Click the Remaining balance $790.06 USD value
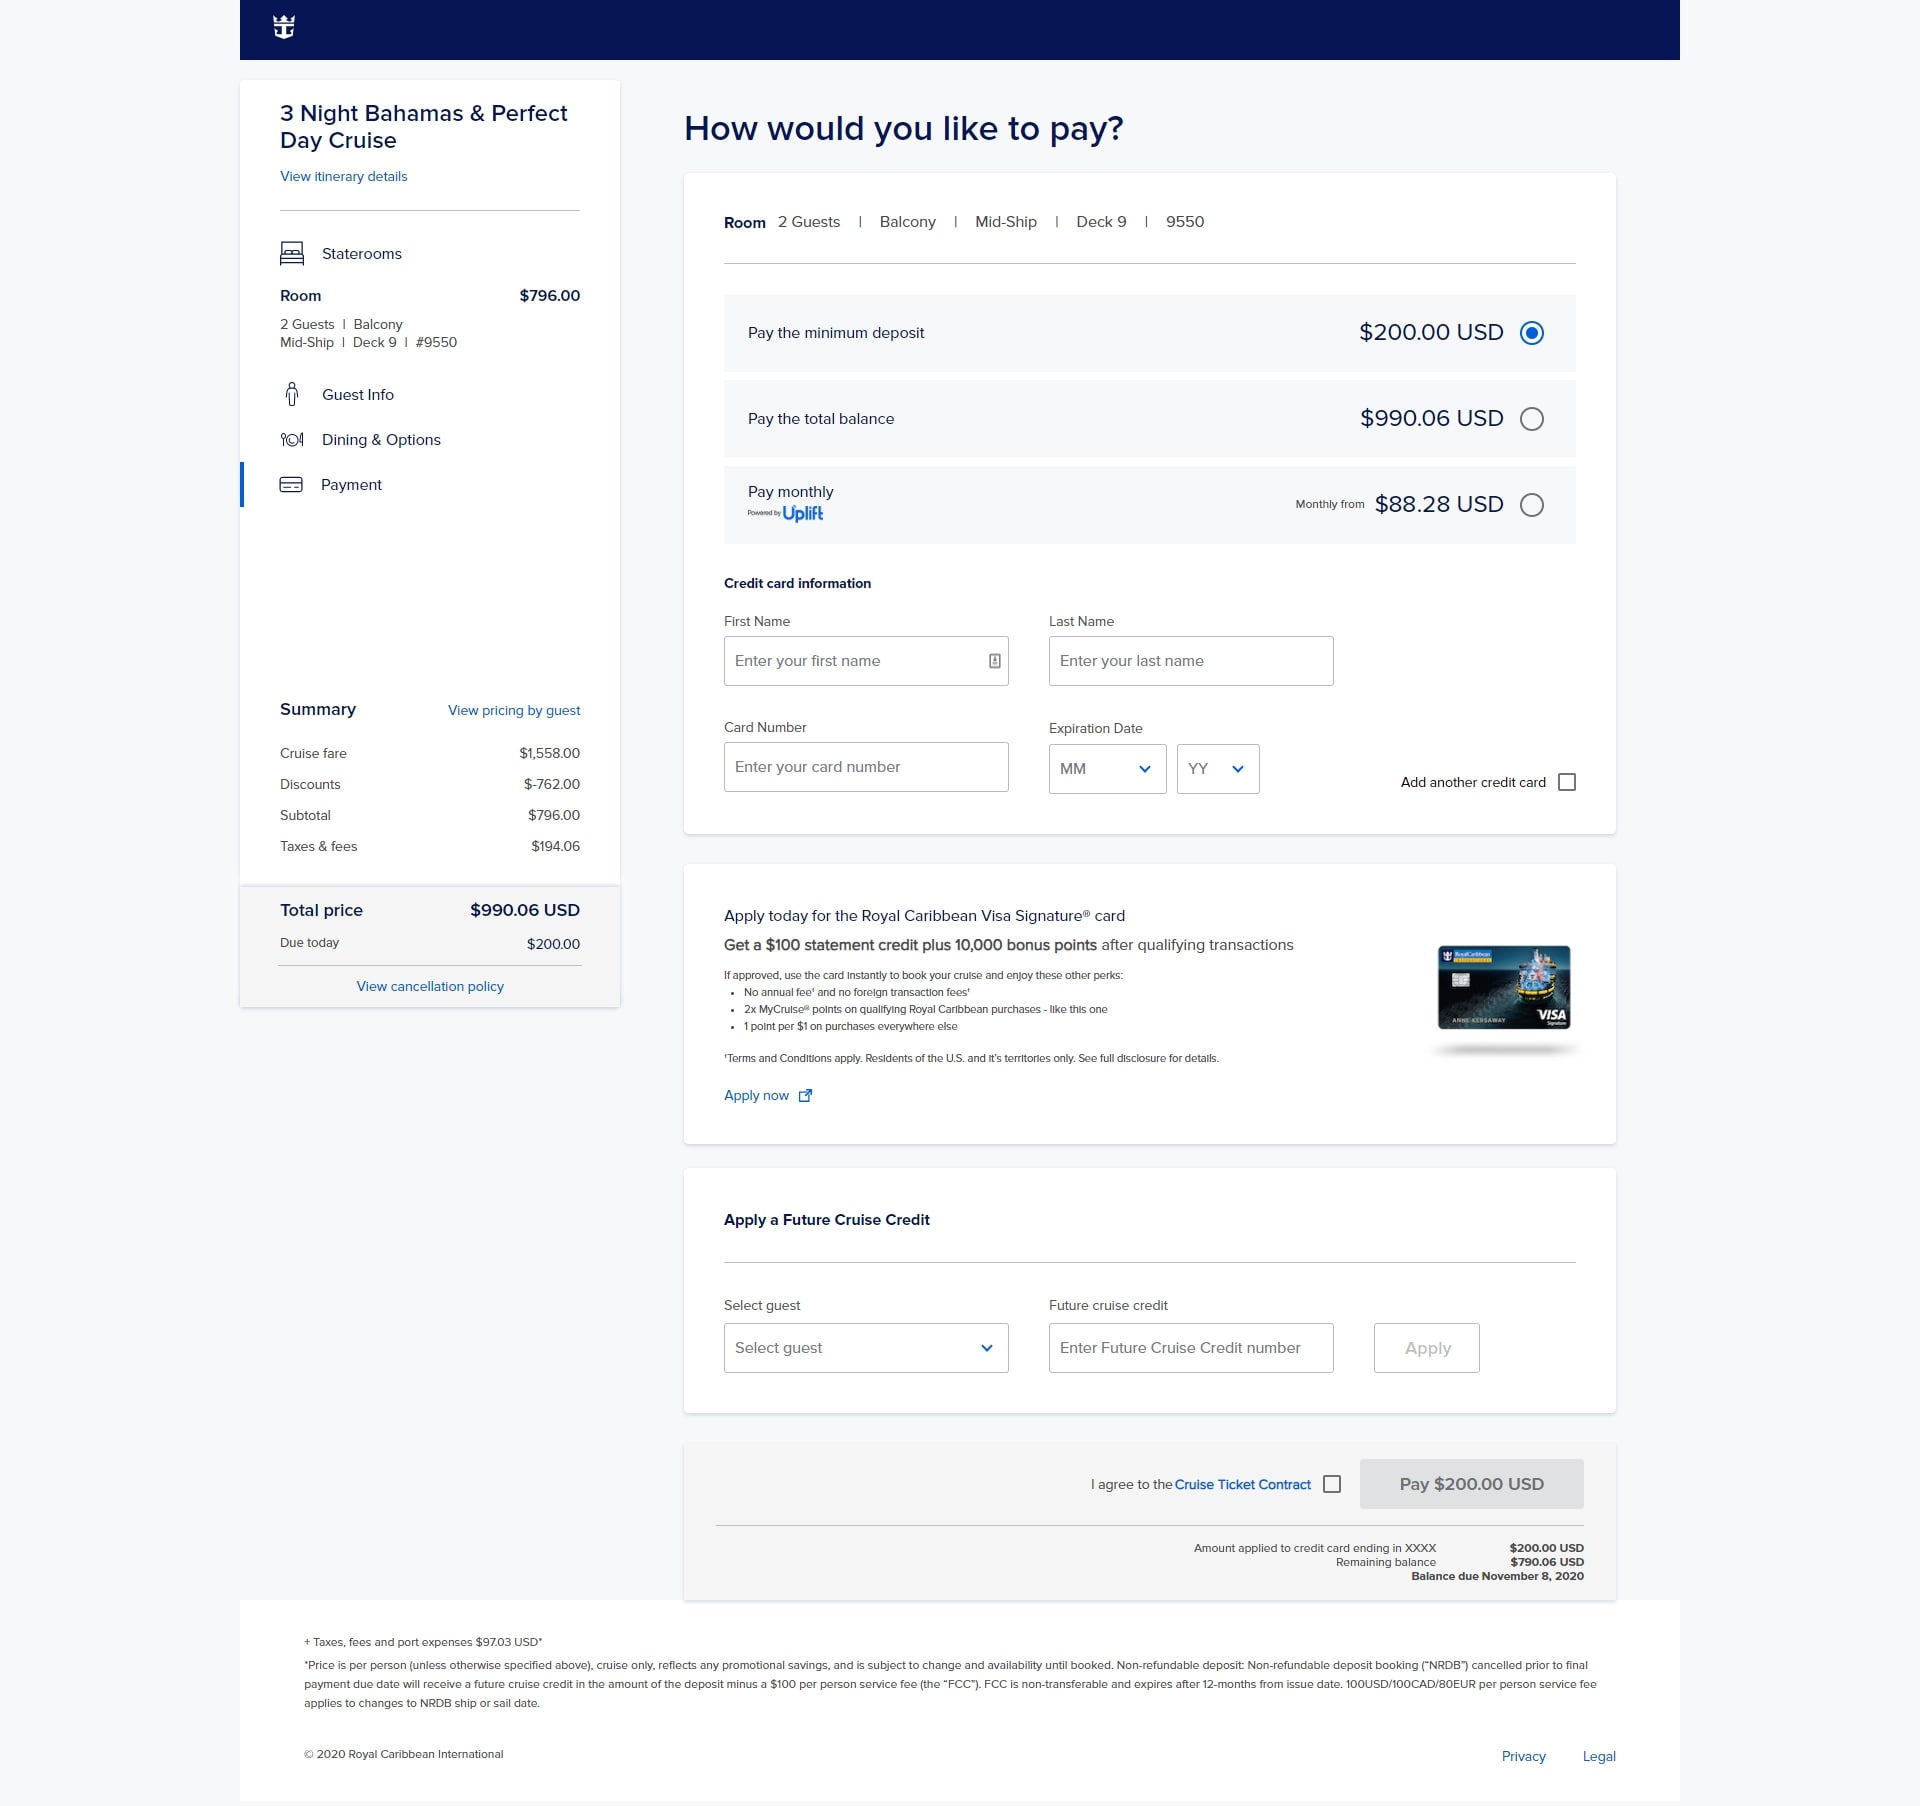The image size is (1920, 1806). [x=1547, y=1562]
